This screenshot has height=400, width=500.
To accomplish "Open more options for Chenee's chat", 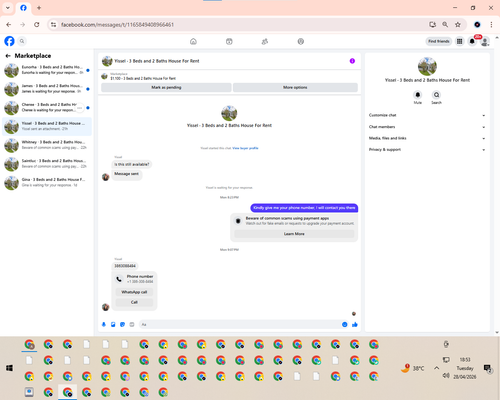I will pos(79,108).
